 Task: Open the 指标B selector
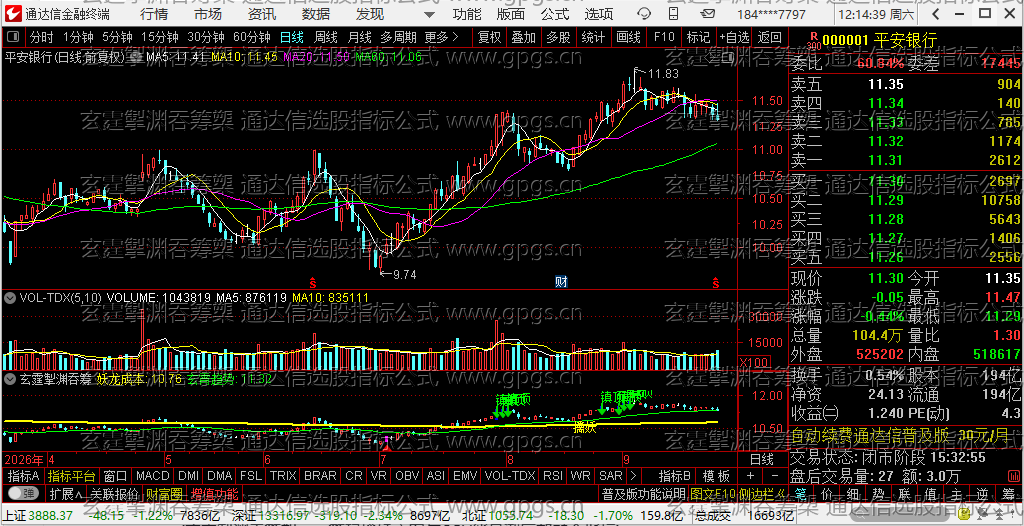[675, 475]
